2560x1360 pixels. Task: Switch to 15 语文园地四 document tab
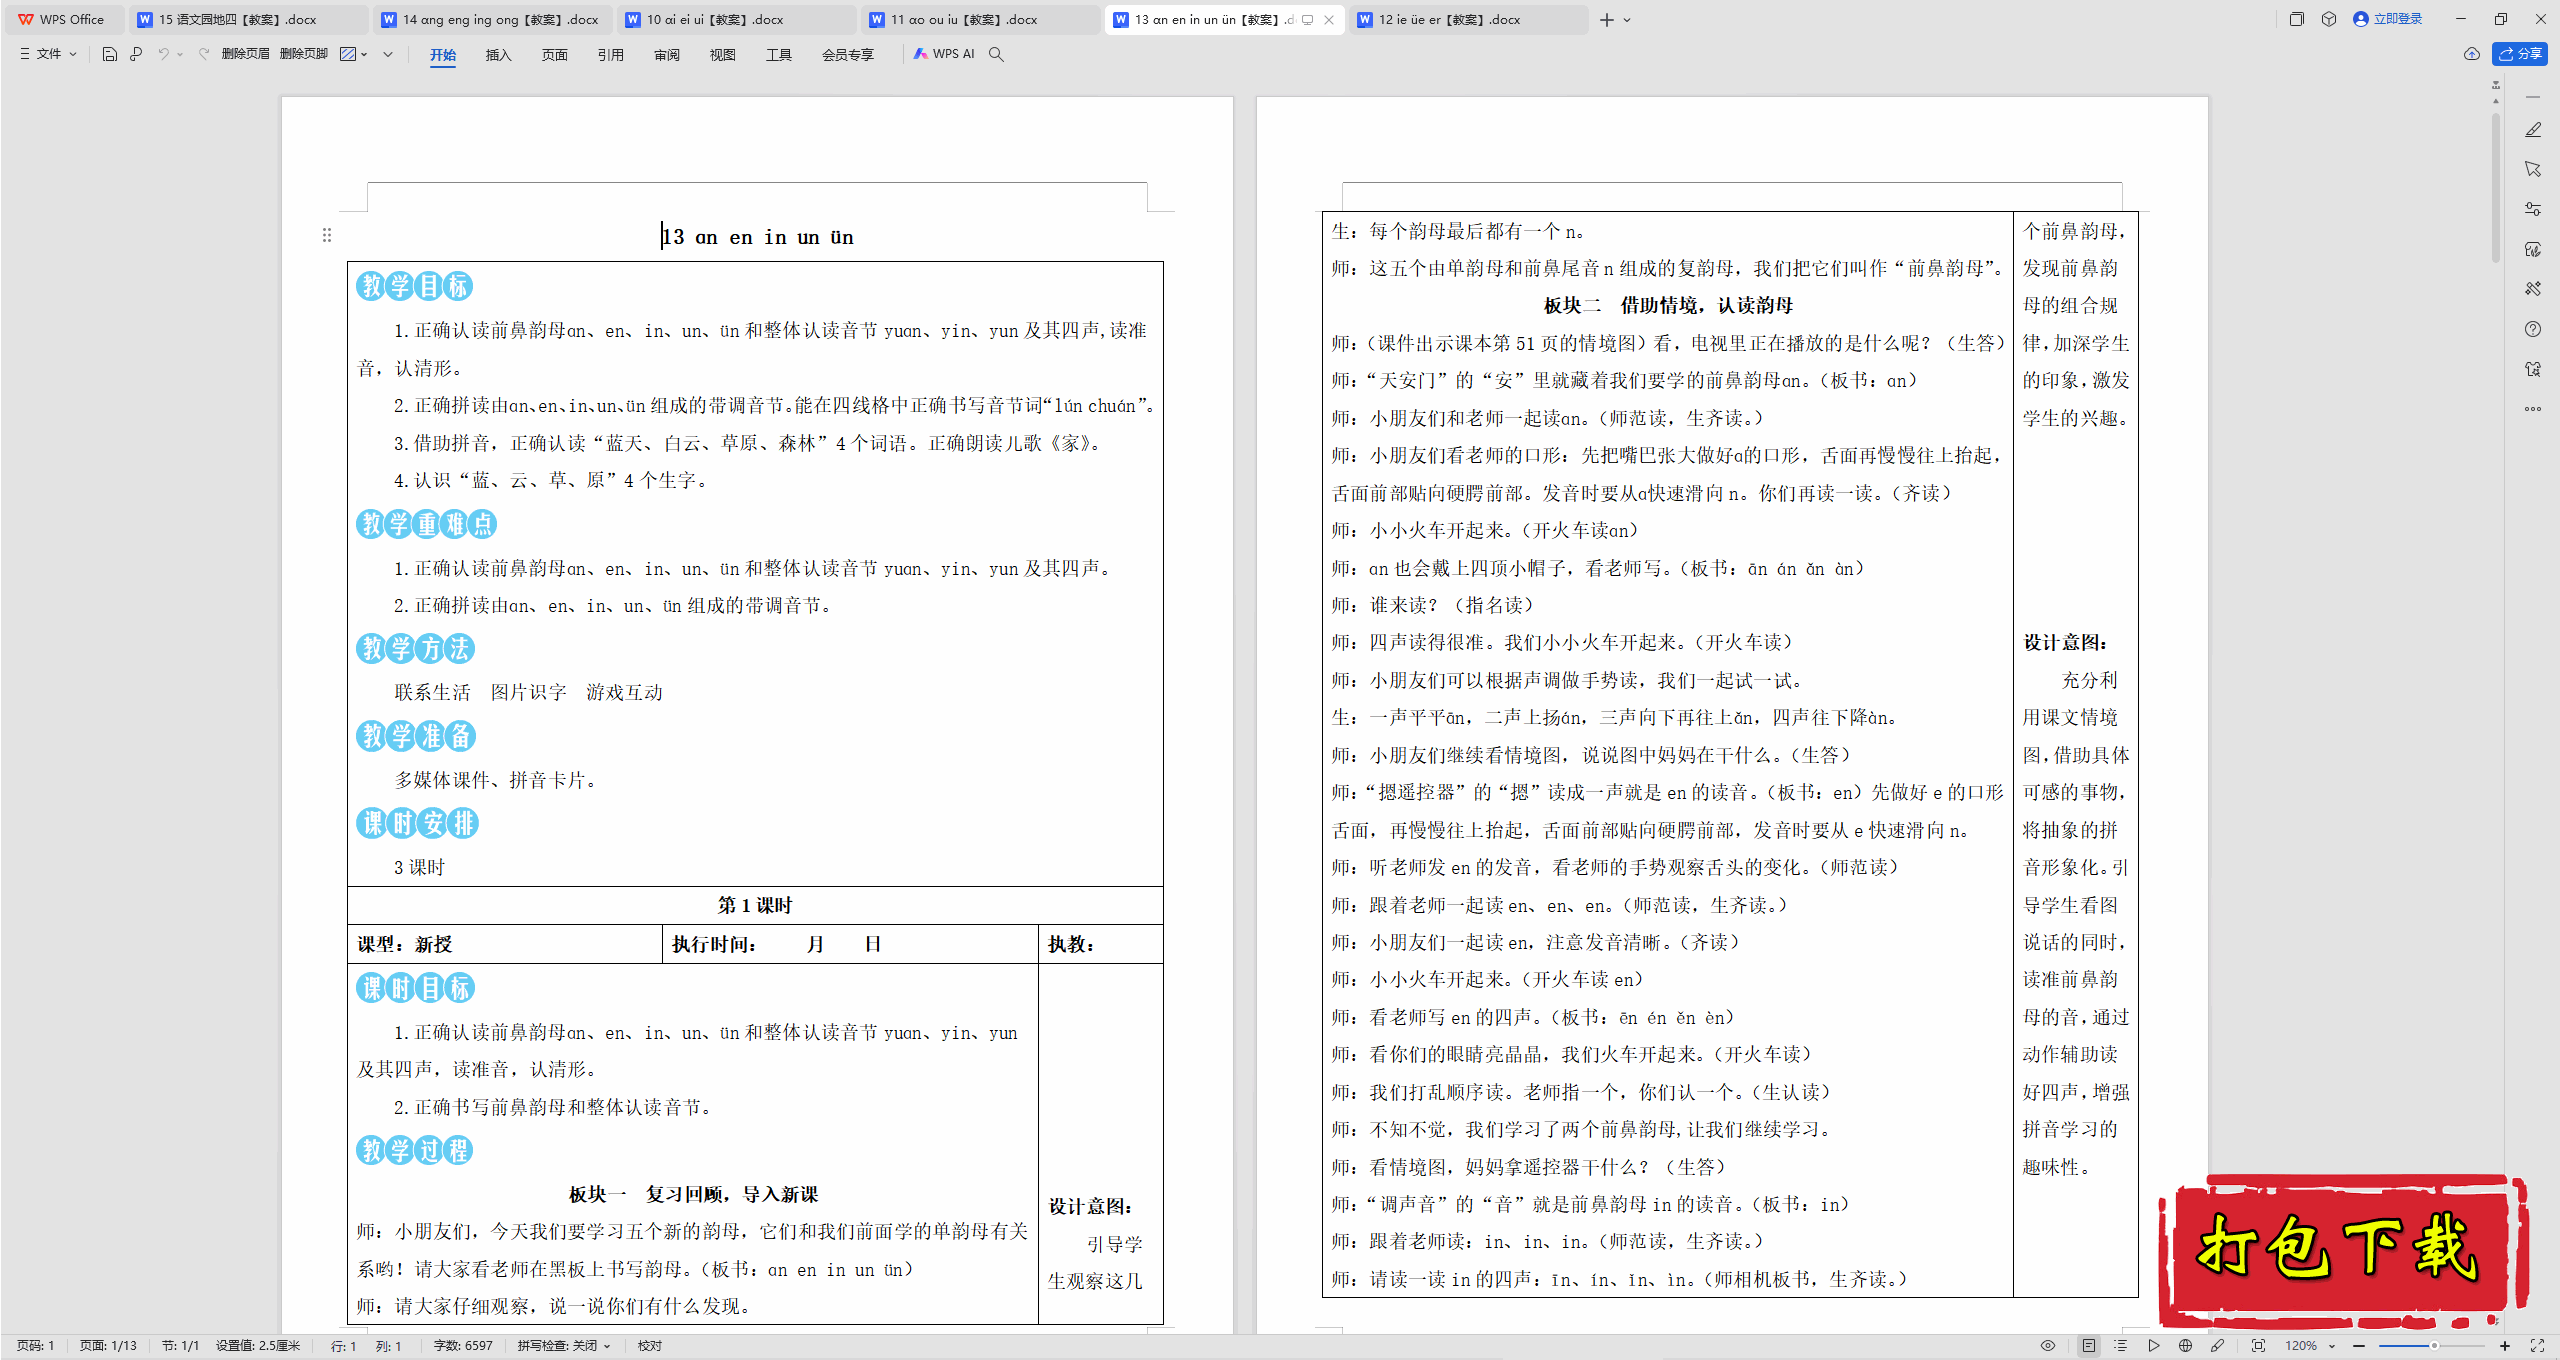click(x=248, y=19)
